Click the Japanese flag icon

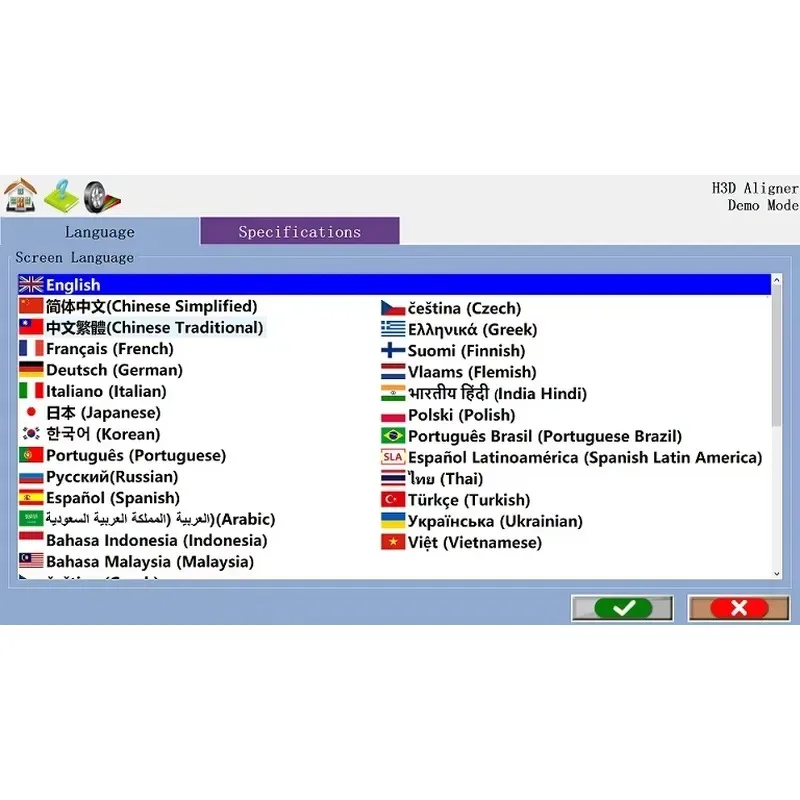tap(31, 412)
